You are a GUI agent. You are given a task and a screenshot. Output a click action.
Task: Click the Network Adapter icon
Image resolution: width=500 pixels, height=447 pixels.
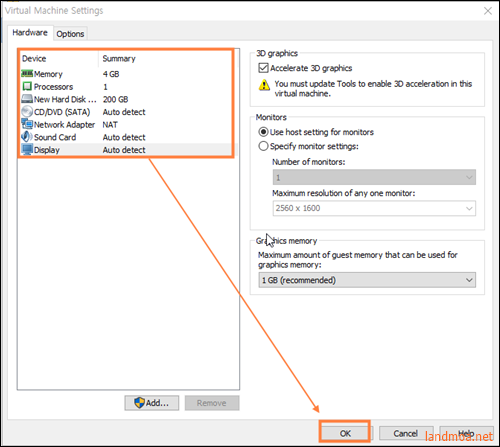[27, 124]
